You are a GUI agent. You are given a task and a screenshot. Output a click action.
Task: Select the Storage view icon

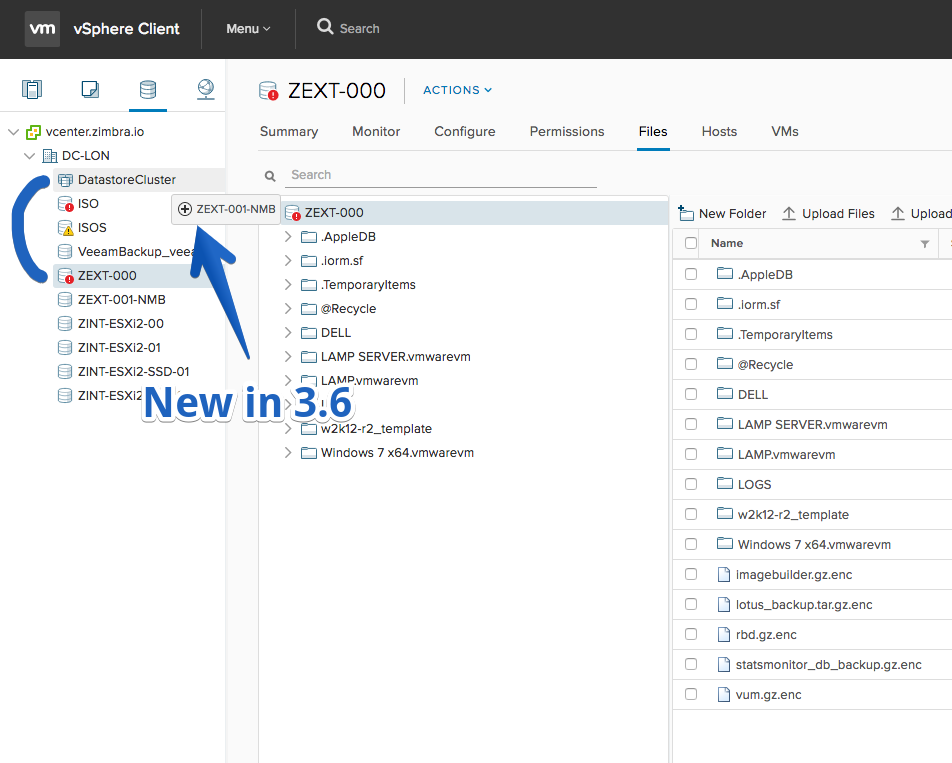click(x=148, y=89)
